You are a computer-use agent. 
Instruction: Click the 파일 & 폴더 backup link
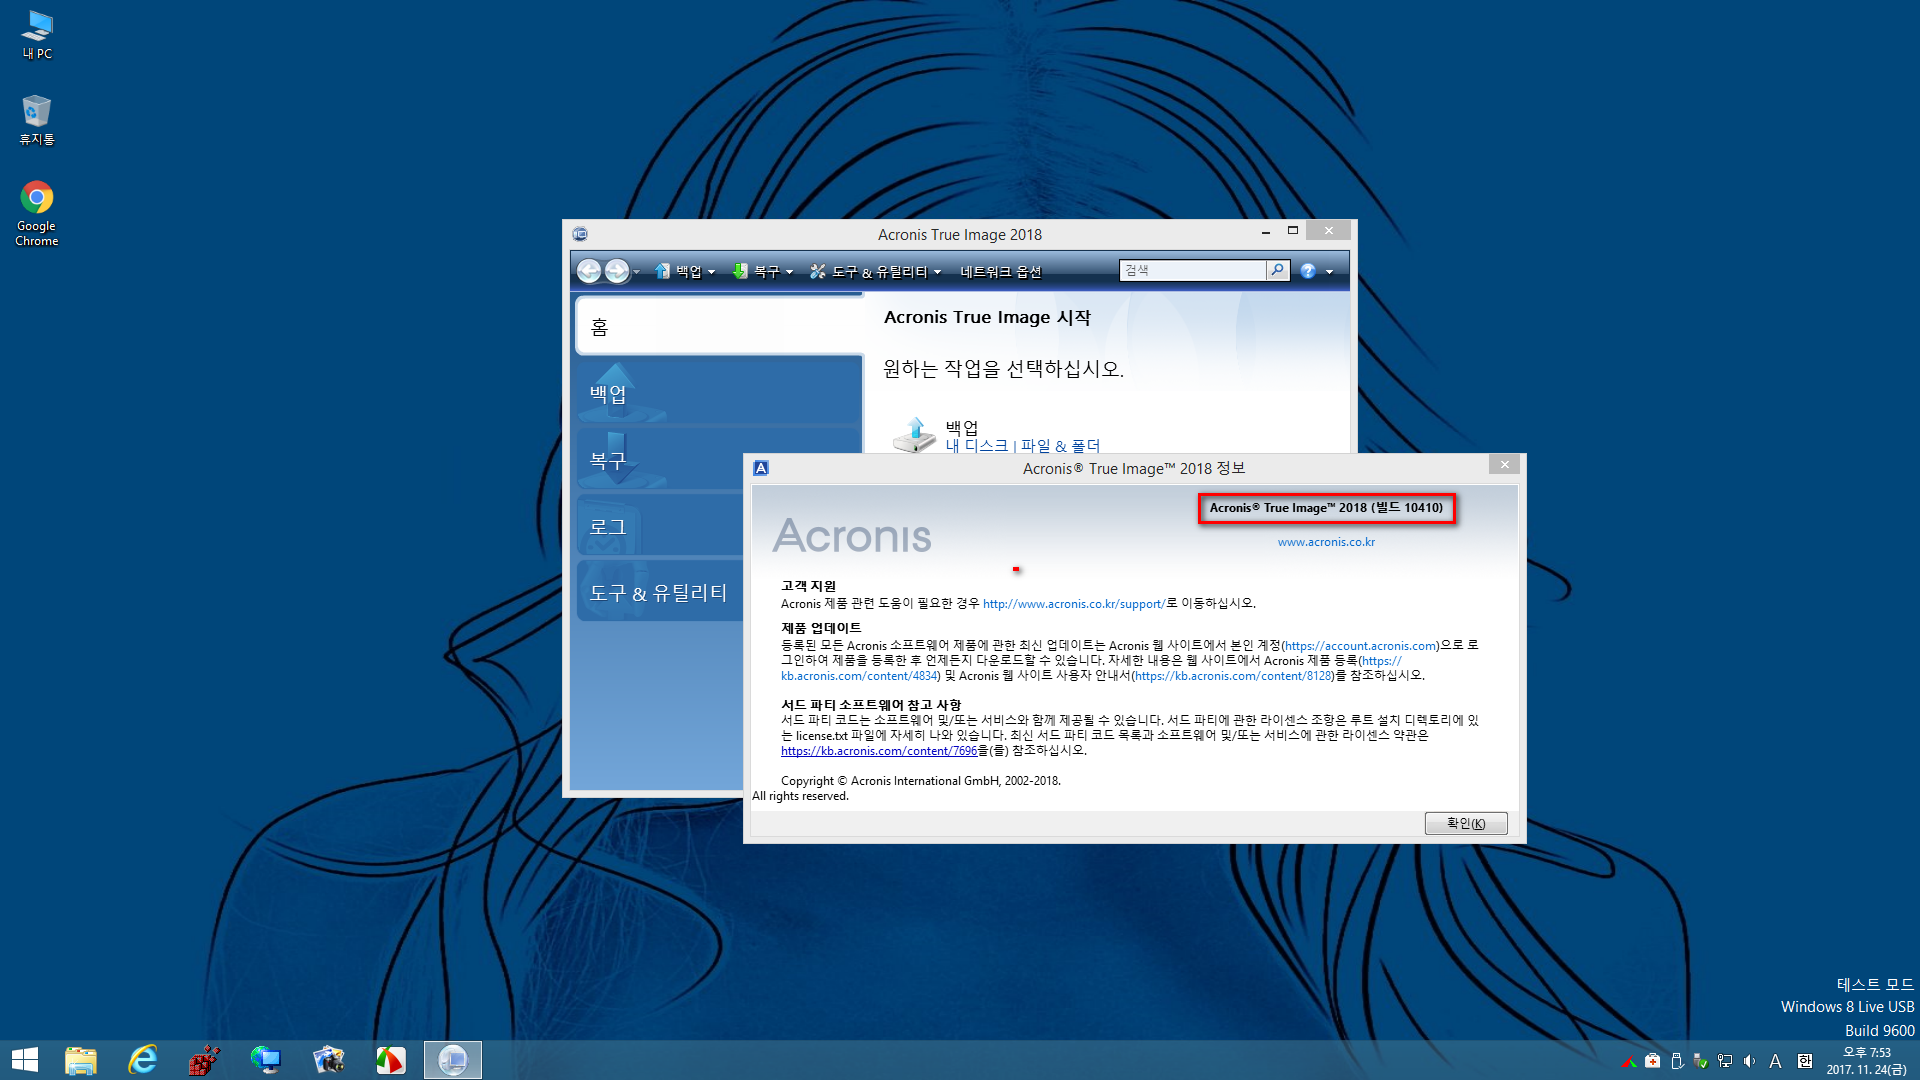click(1060, 446)
